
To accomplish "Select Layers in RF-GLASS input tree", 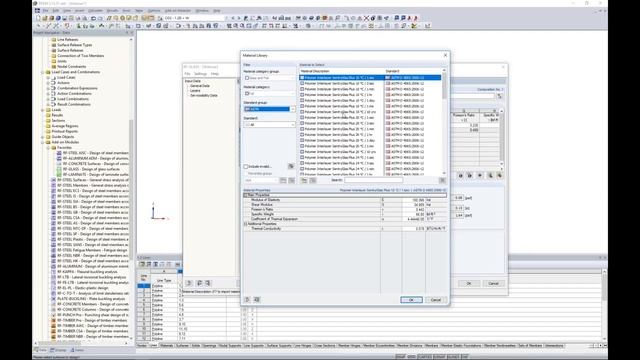I will pos(195,91).
